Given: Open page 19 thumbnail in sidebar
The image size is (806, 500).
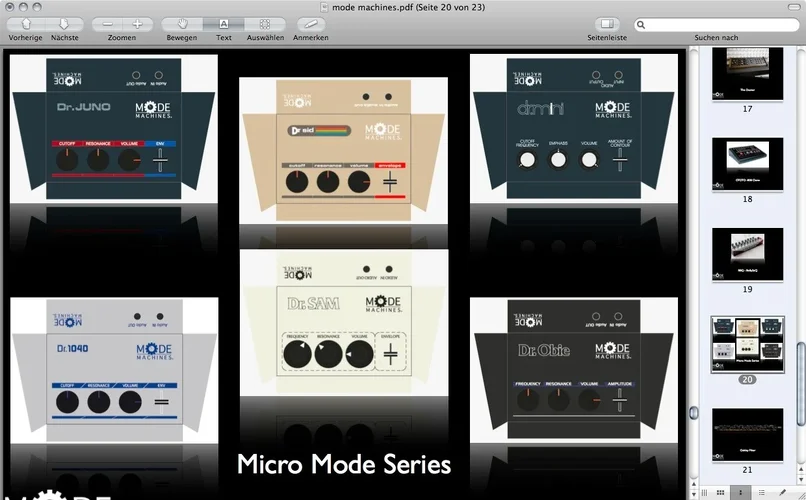Looking at the screenshot, I should [x=747, y=254].
